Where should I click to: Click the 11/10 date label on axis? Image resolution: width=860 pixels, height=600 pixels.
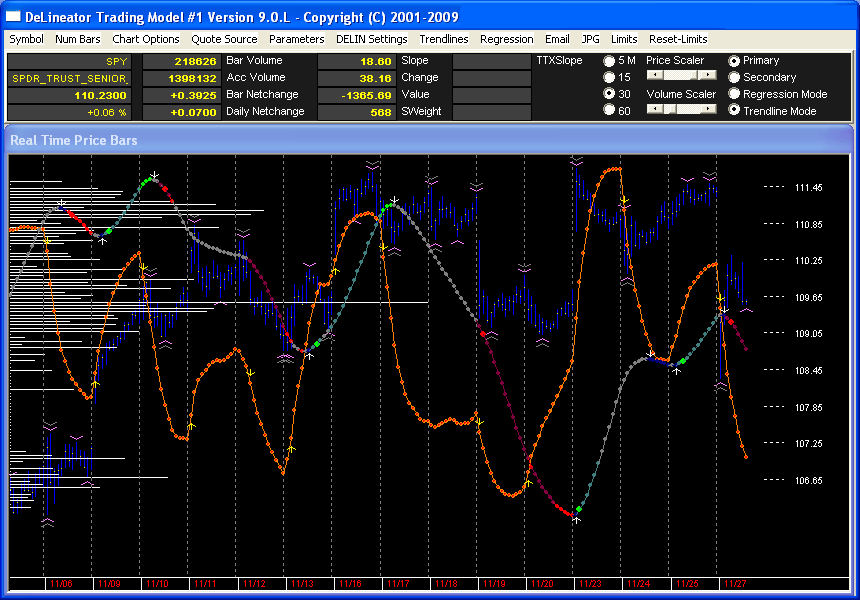[x=157, y=584]
